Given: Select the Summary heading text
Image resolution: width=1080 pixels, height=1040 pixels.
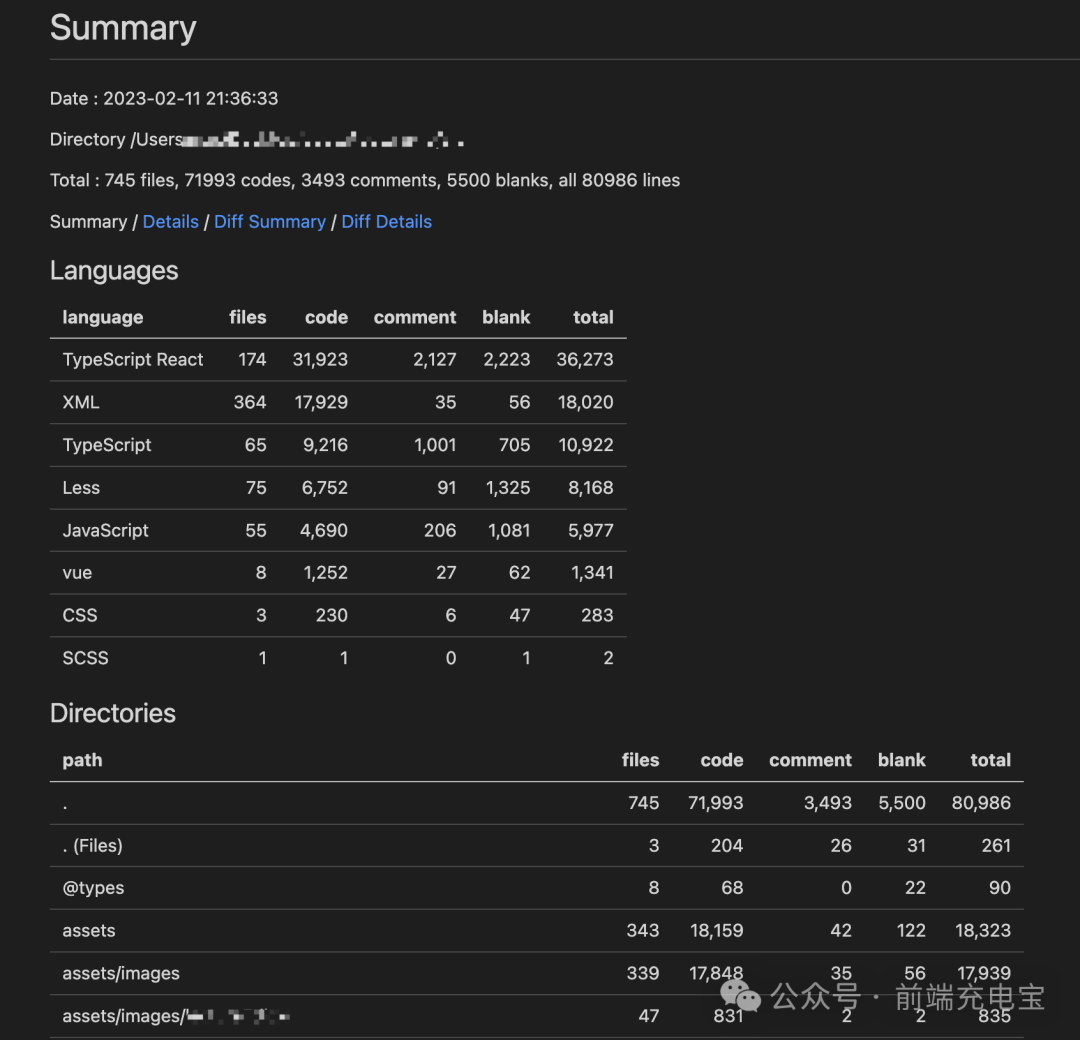Looking at the screenshot, I should 123,28.
